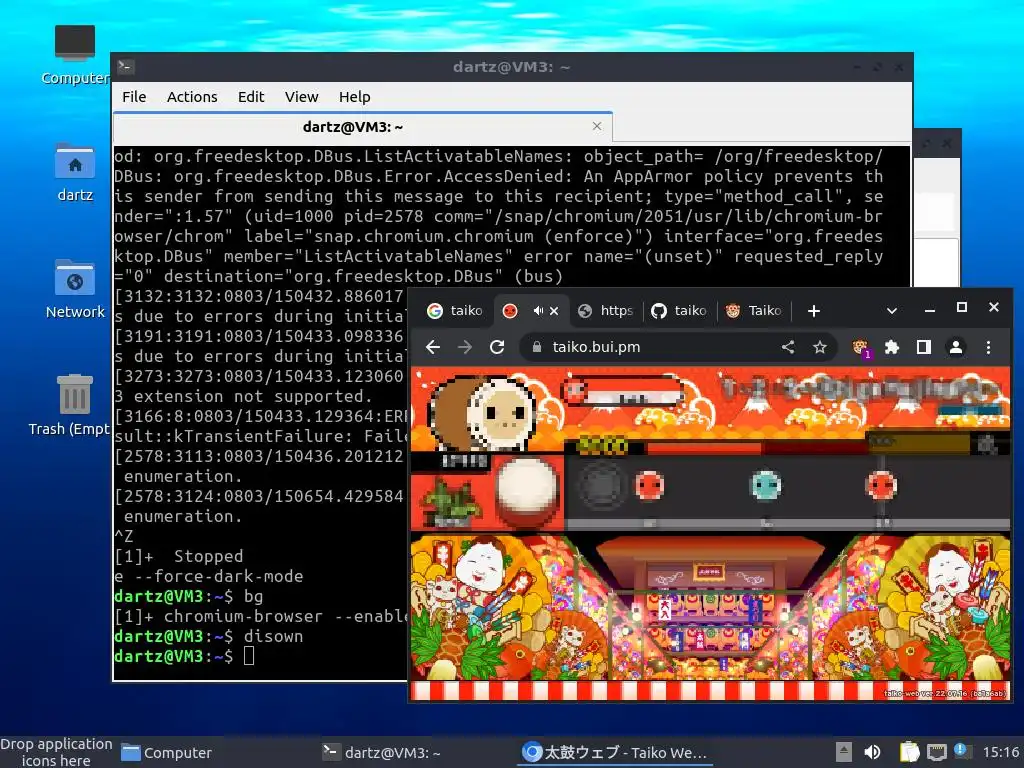The image size is (1024, 768).
Task: Open the terminal View menu
Action: tap(301, 97)
